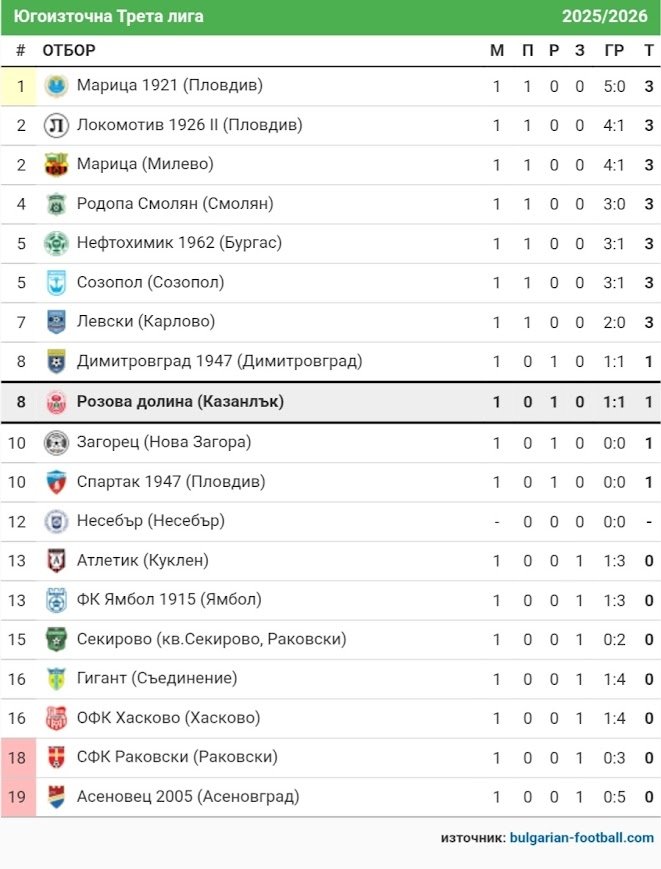Click the Марица (Милево) team badge
The height and width of the screenshot is (869, 661).
click(x=56, y=165)
